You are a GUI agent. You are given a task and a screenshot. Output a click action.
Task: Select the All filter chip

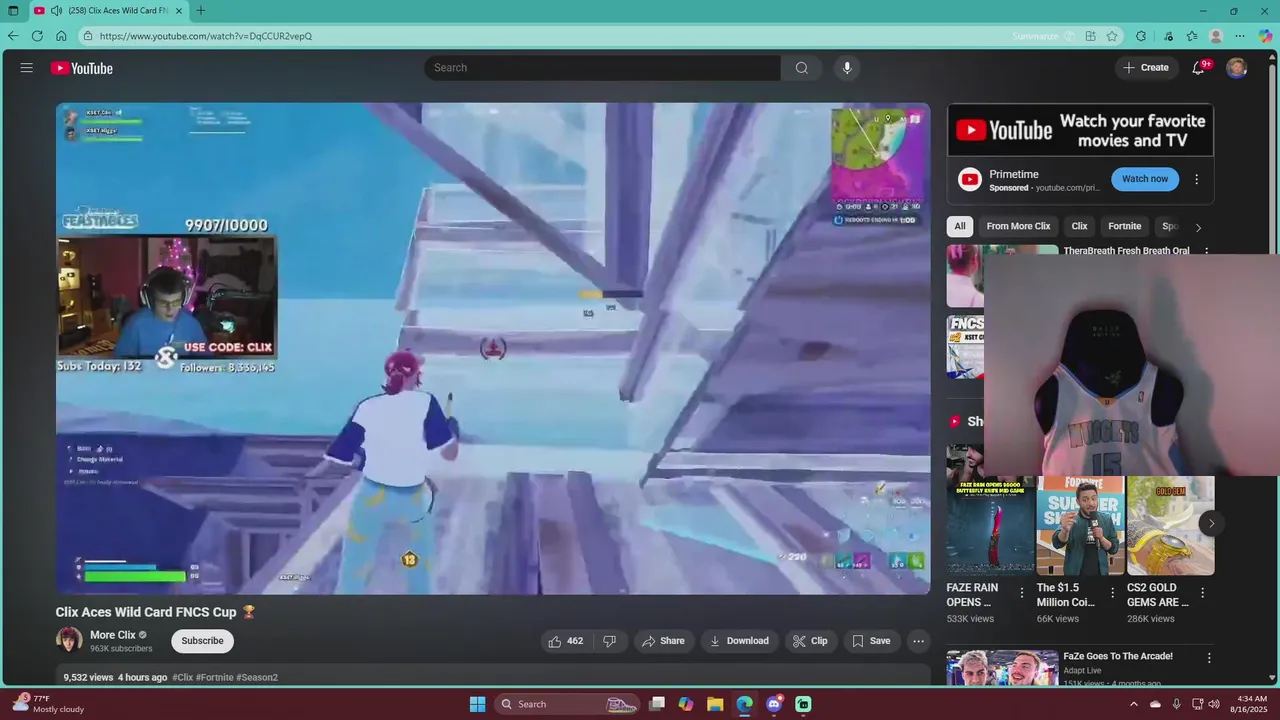(960, 226)
